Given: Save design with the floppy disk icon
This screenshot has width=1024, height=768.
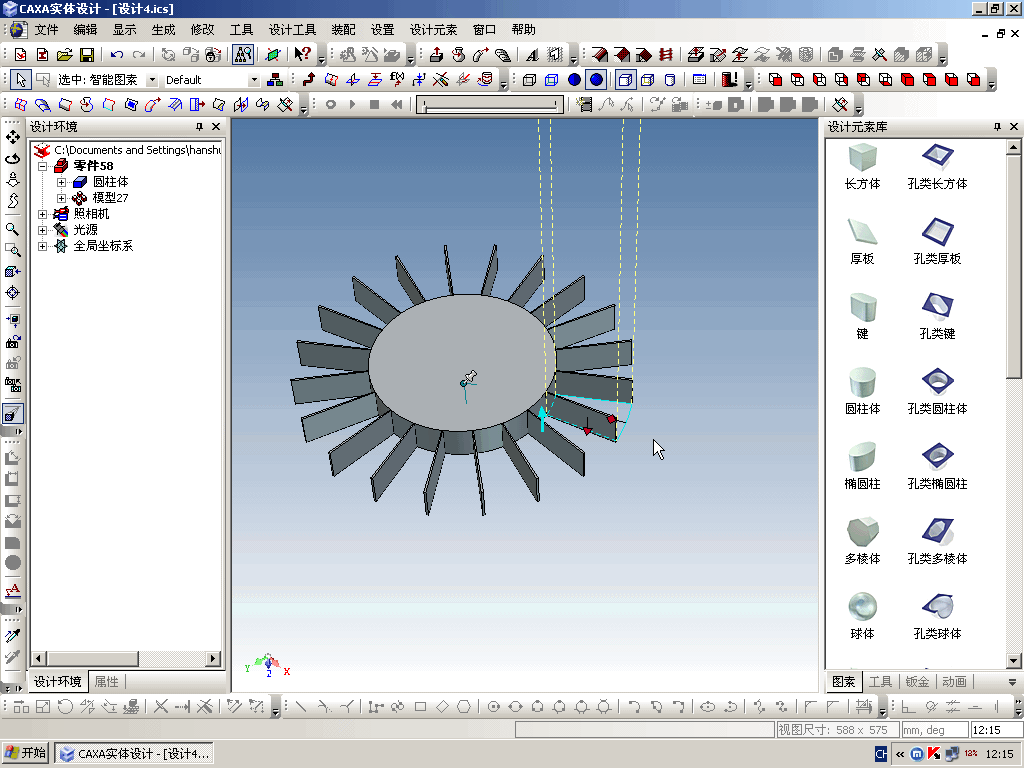Looking at the screenshot, I should coord(86,55).
